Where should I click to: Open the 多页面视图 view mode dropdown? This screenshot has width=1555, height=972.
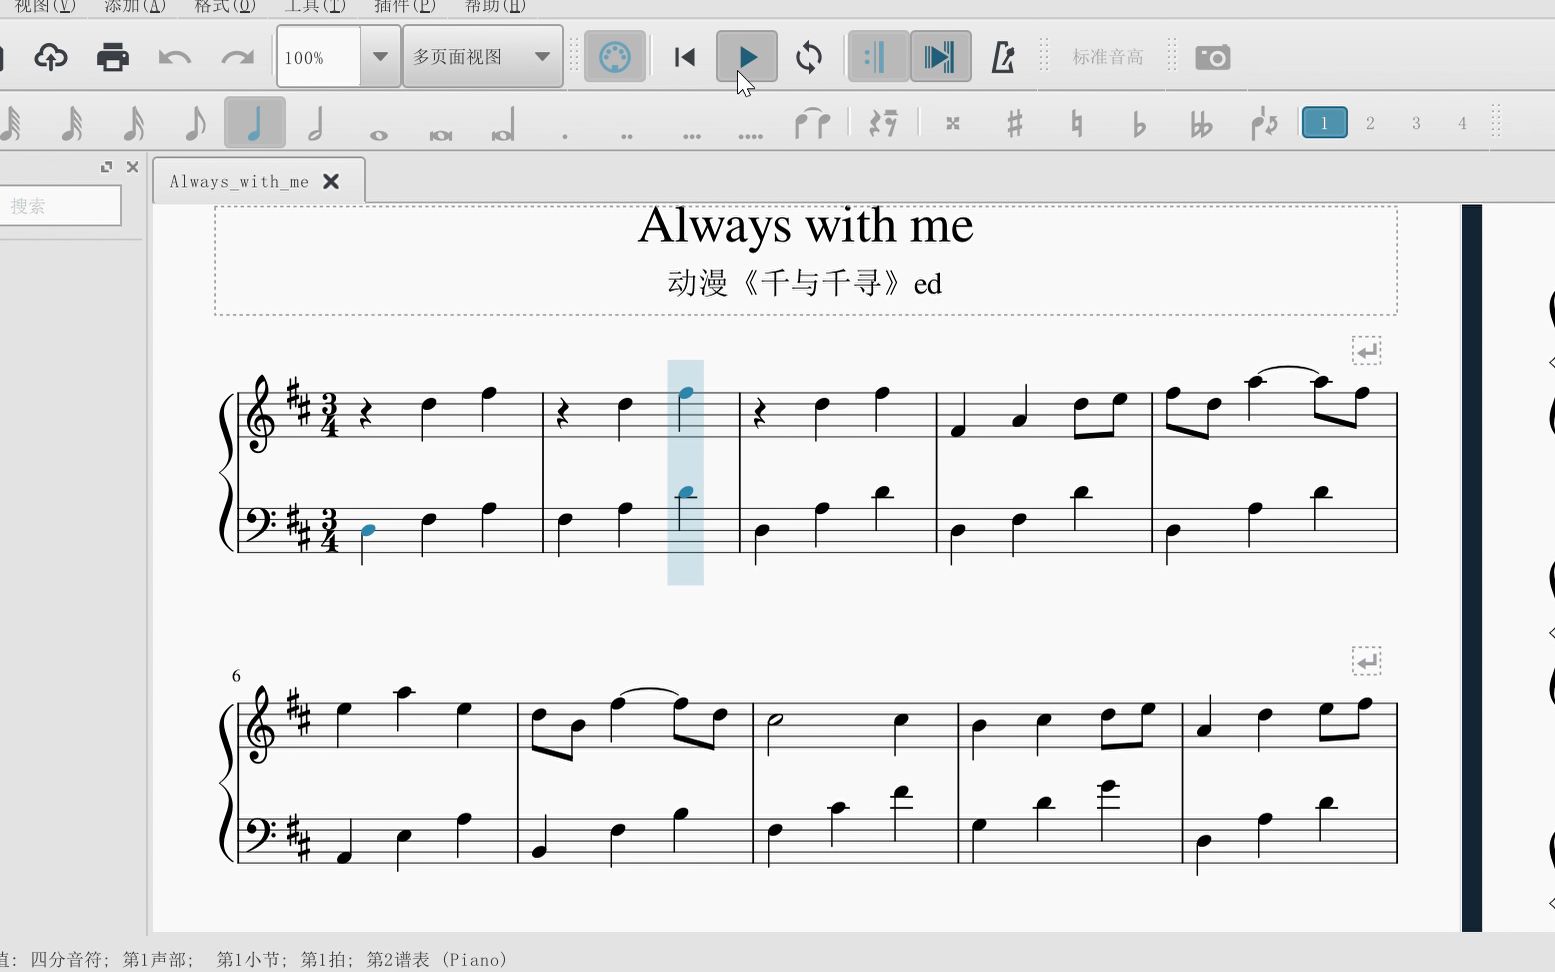pyautogui.click(x=483, y=57)
